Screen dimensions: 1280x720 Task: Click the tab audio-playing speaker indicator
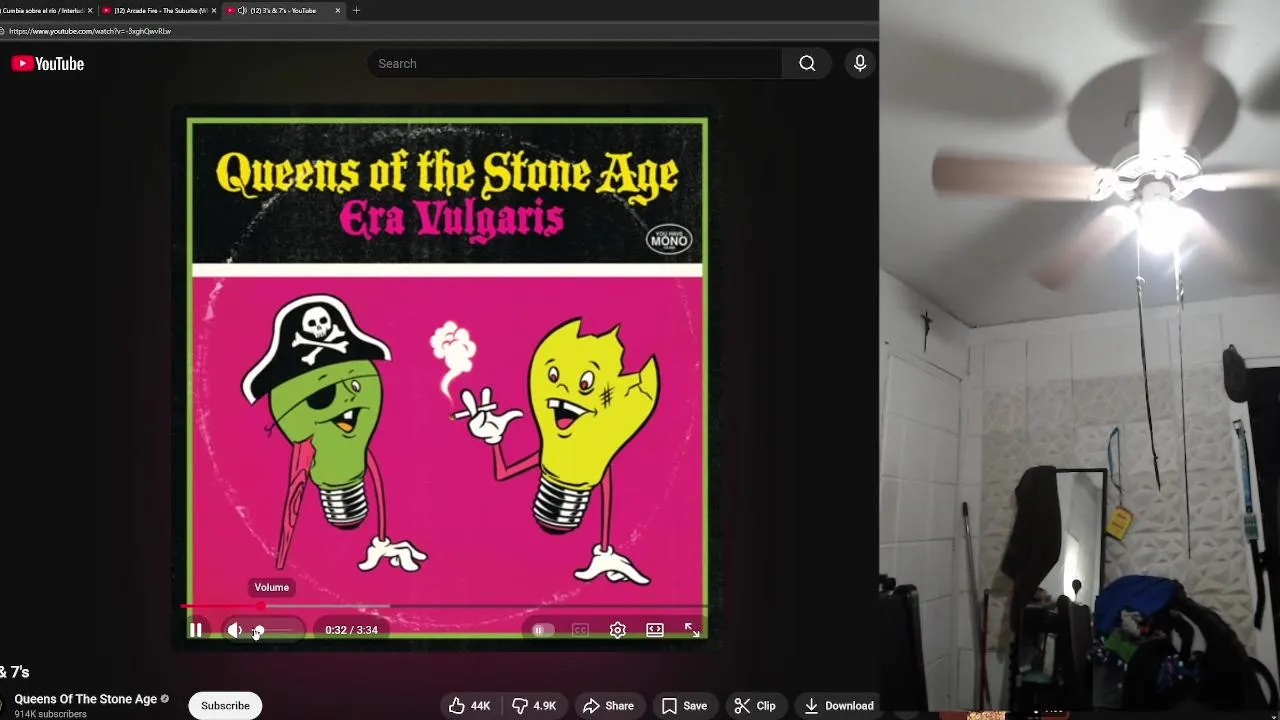(243, 10)
